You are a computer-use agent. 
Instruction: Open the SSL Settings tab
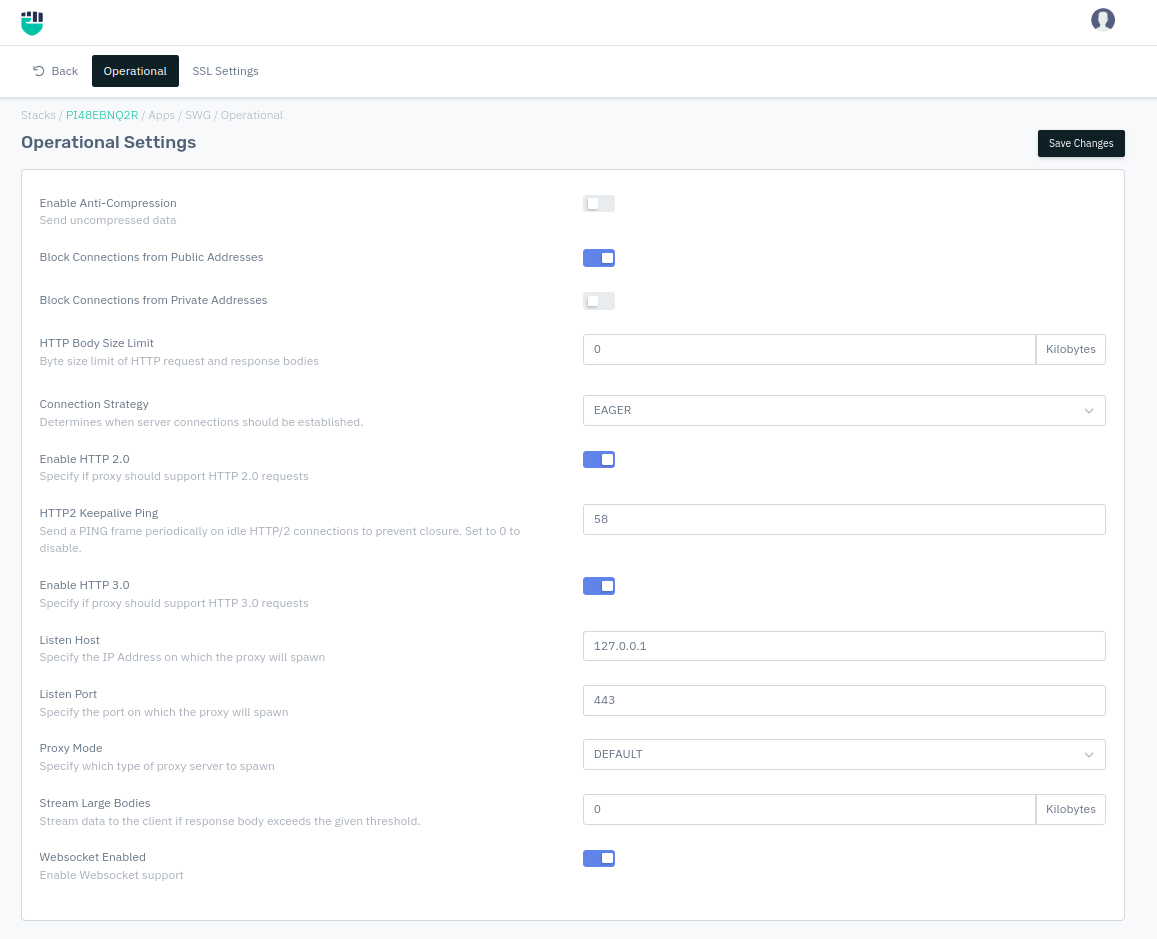(225, 71)
